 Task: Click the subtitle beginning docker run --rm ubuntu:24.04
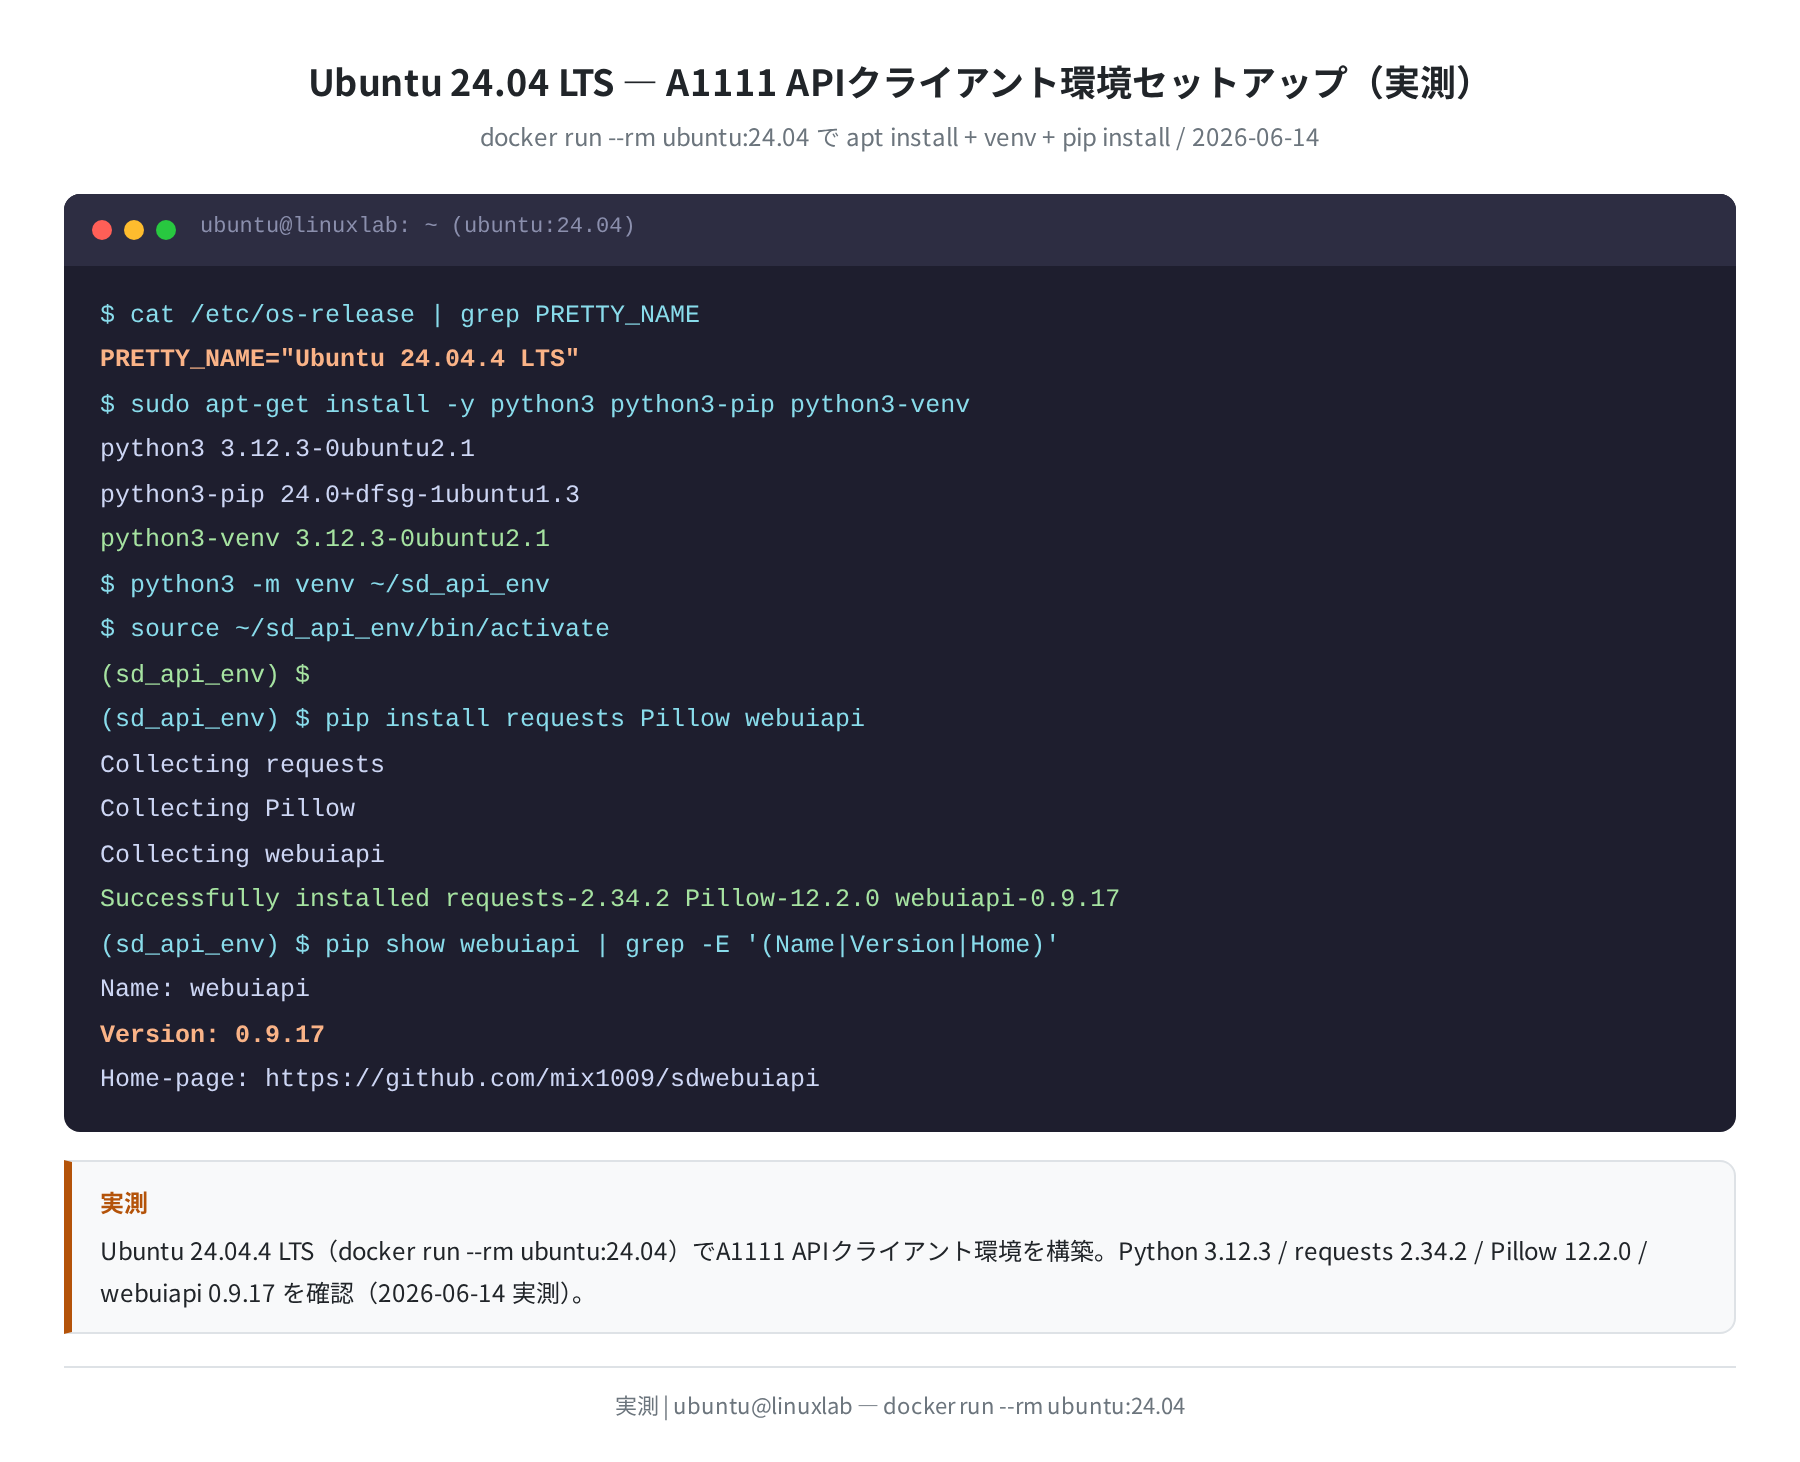(x=900, y=138)
